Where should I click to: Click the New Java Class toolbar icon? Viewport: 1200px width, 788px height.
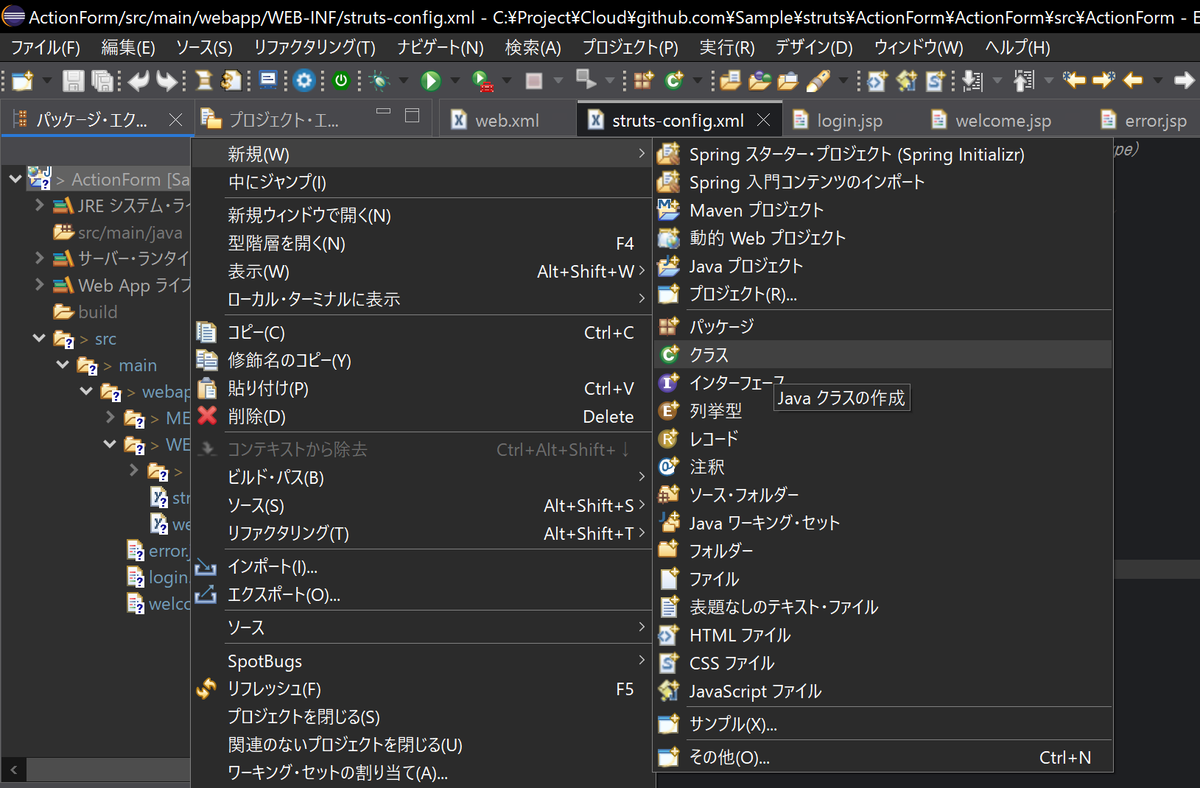[674, 81]
